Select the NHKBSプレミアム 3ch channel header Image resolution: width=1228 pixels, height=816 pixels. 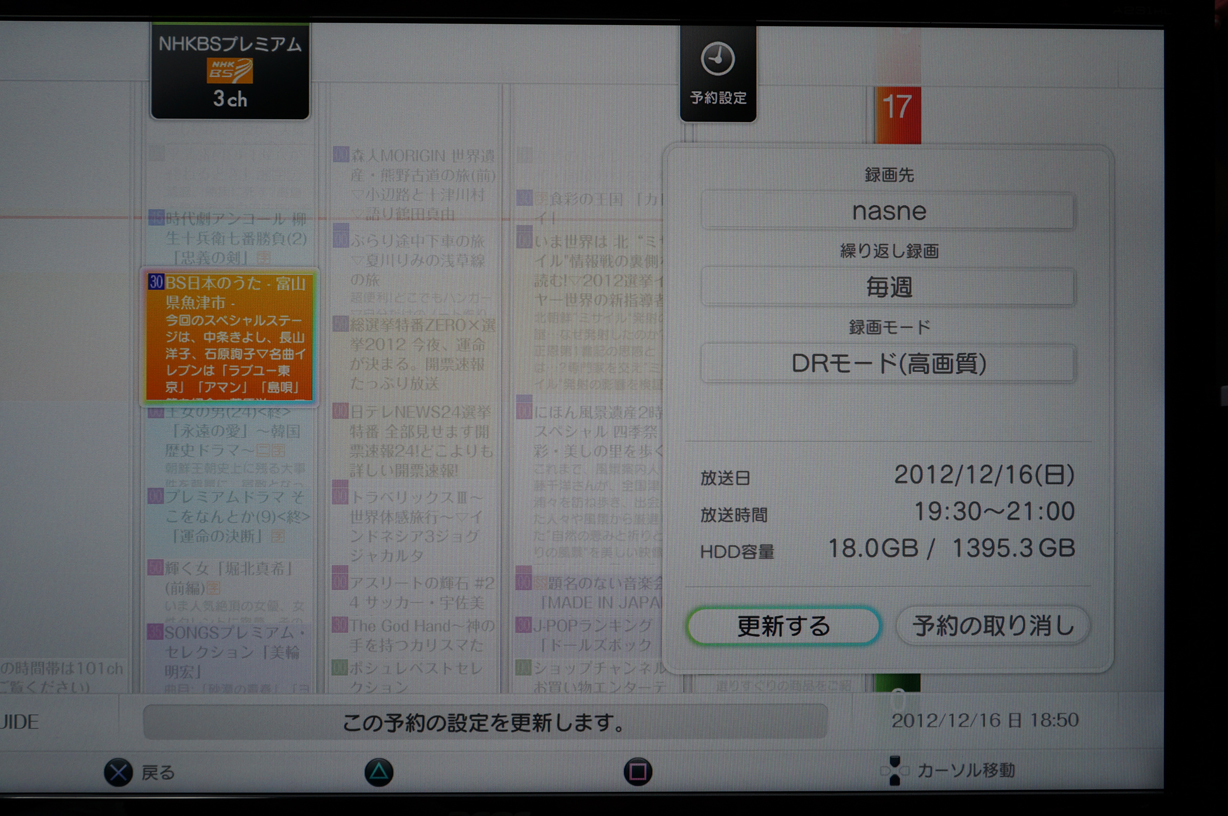pos(230,70)
